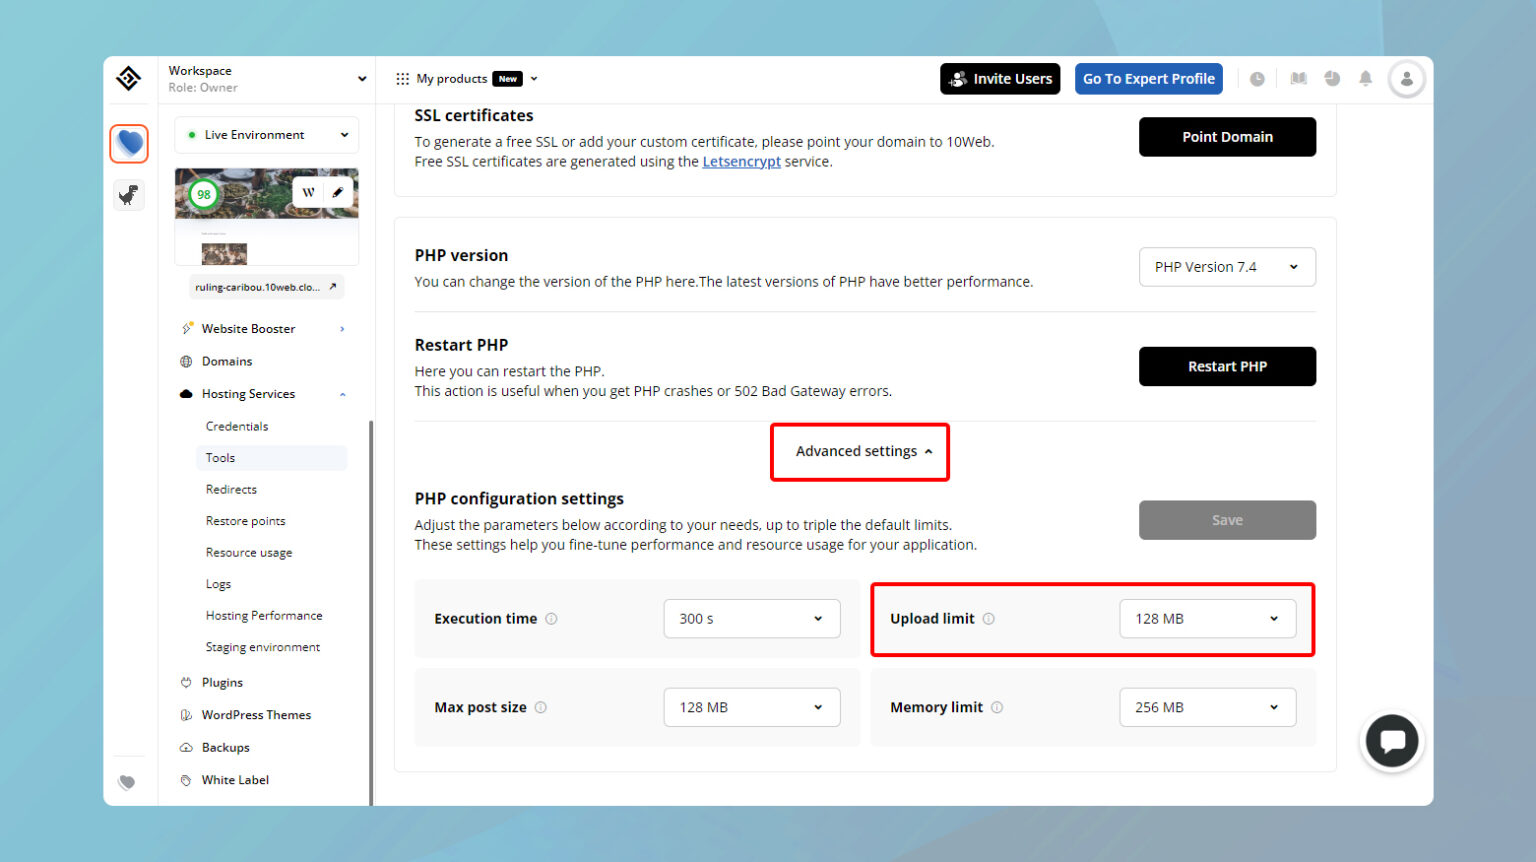Select Redirects in the sidebar menu
1536x862 pixels.
(231, 489)
